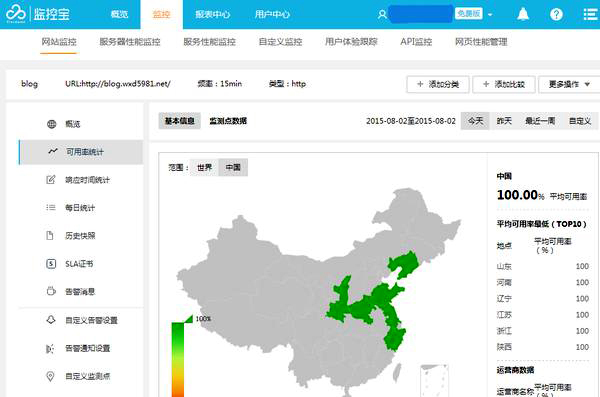Click the availability color gradient legend
This screenshot has height=397, width=600.
(x=178, y=358)
